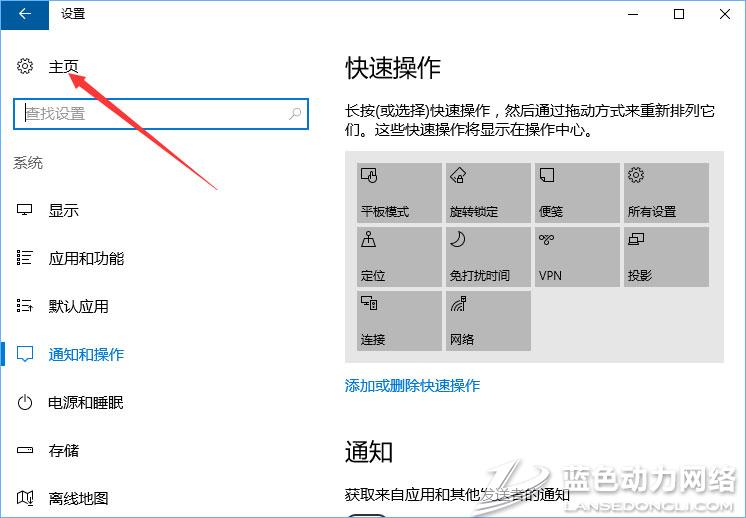Open All settings (所有设置) tile
Image resolution: width=746 pixels, height=518 pixels.
click(x=665, y=193)
